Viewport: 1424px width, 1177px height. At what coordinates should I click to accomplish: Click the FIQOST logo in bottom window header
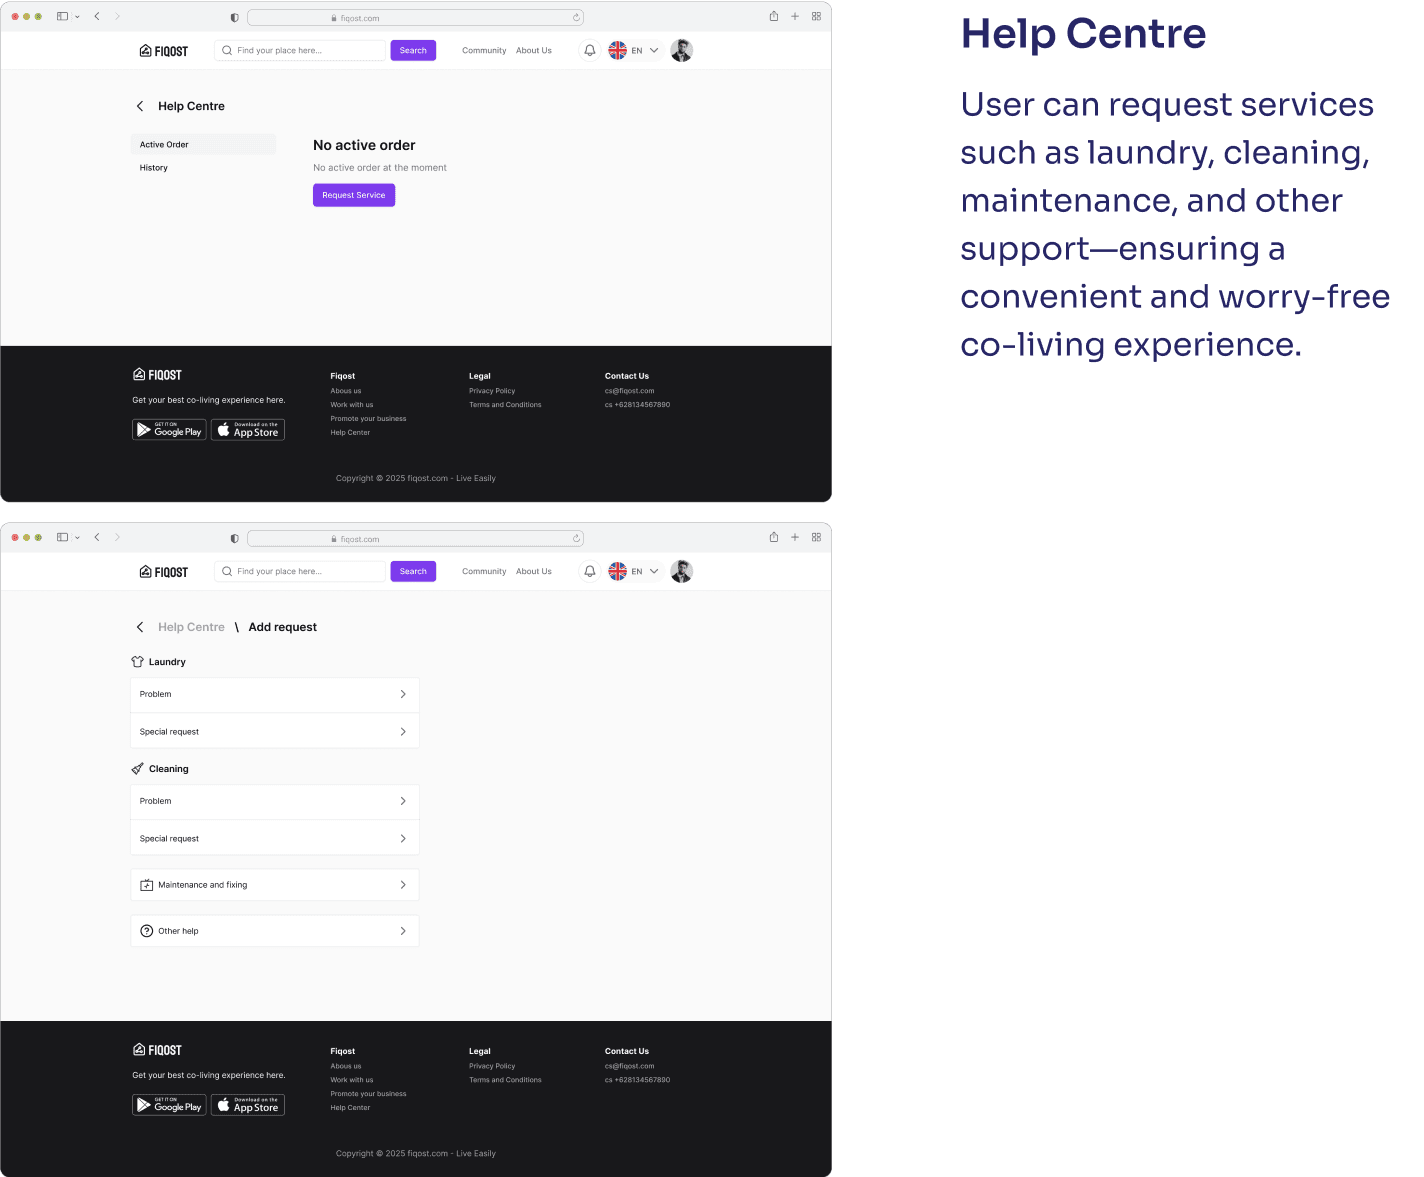pyautogui.click(x=164, y=572)
